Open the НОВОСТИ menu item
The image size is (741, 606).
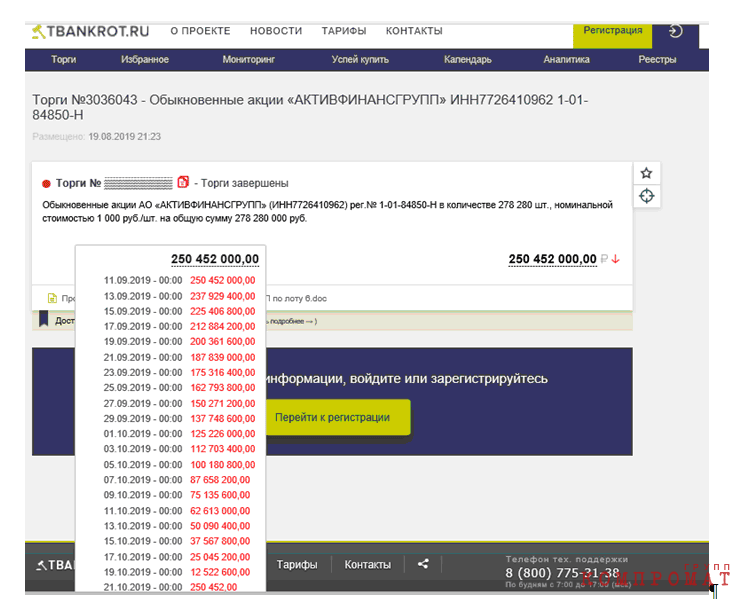pyautogui.click(x=276, y=31)
